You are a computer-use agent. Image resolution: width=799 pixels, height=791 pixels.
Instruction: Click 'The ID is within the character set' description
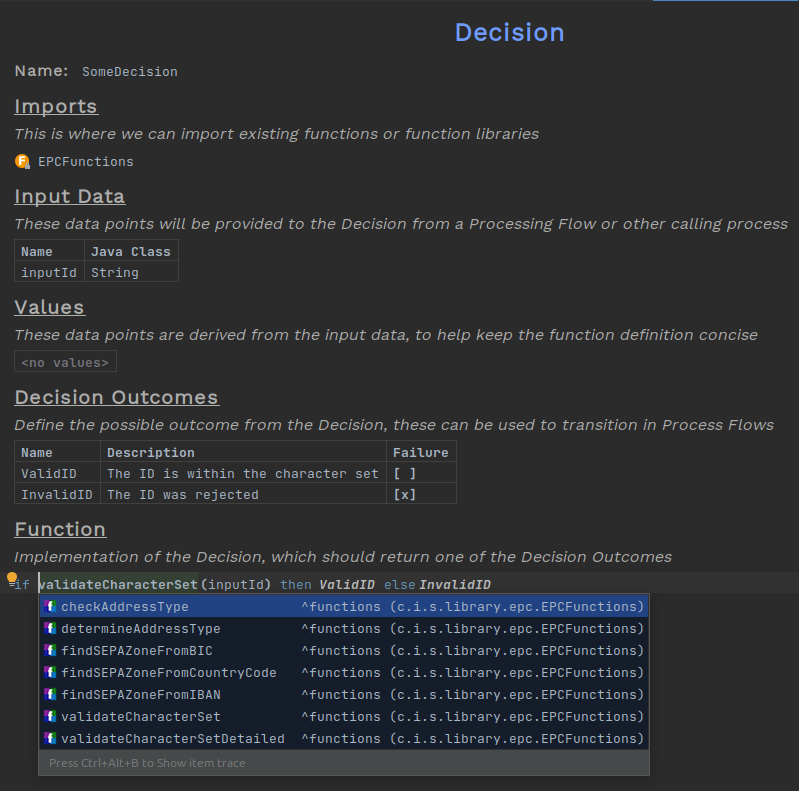pos(243,473)
